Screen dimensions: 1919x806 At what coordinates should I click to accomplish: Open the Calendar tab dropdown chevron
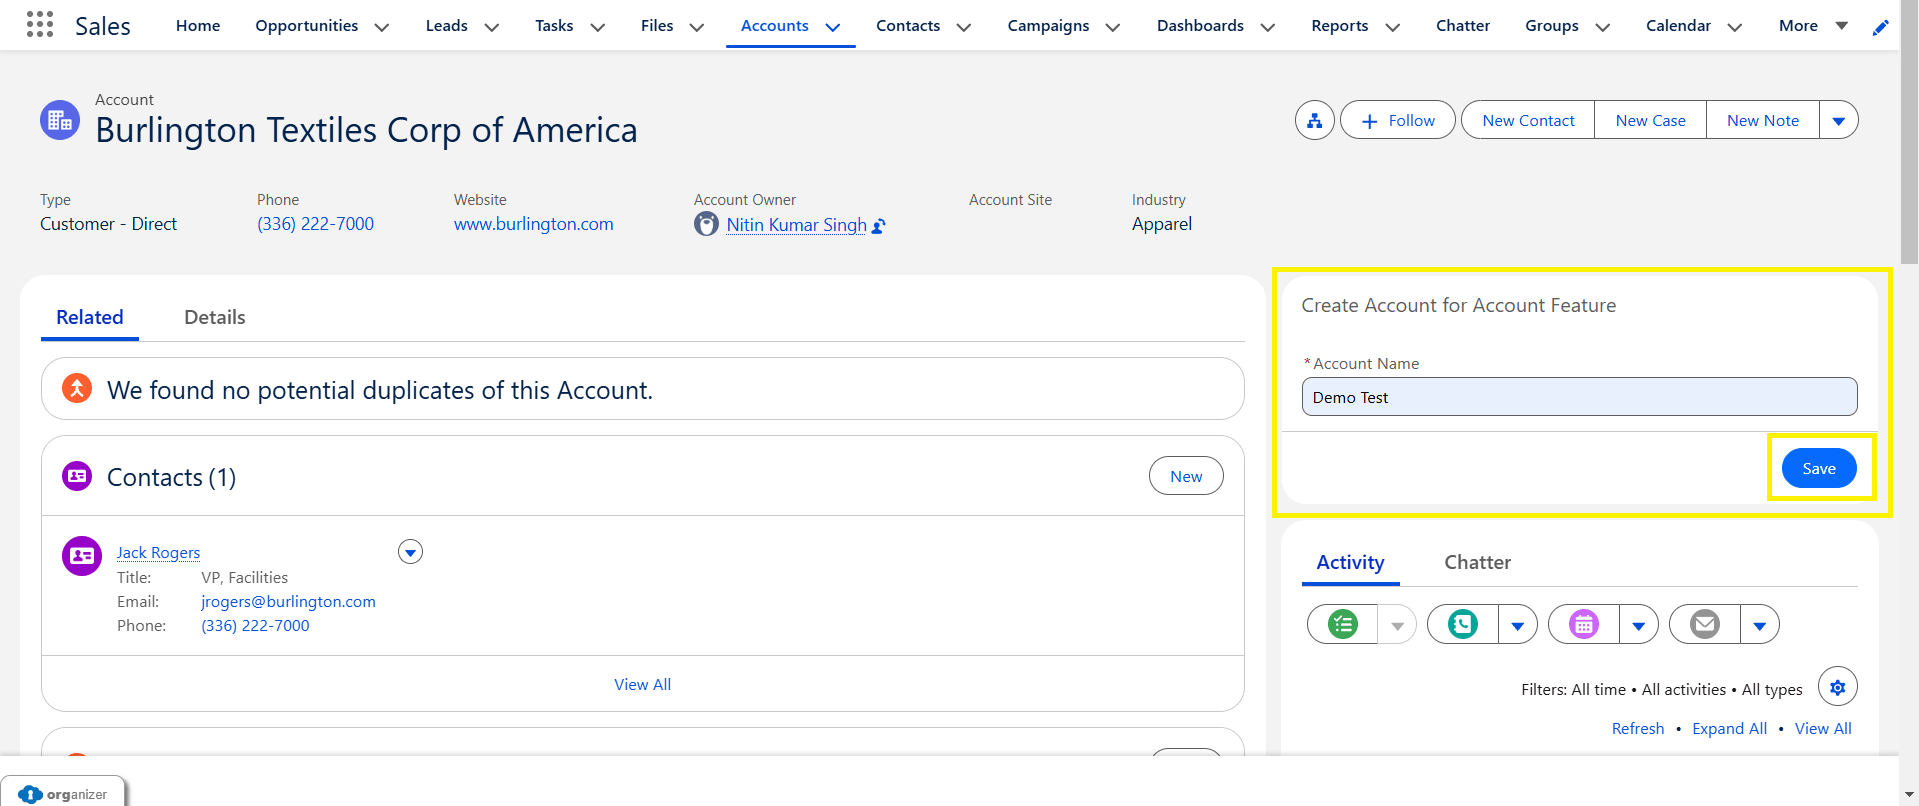(x=1734, y=27)
